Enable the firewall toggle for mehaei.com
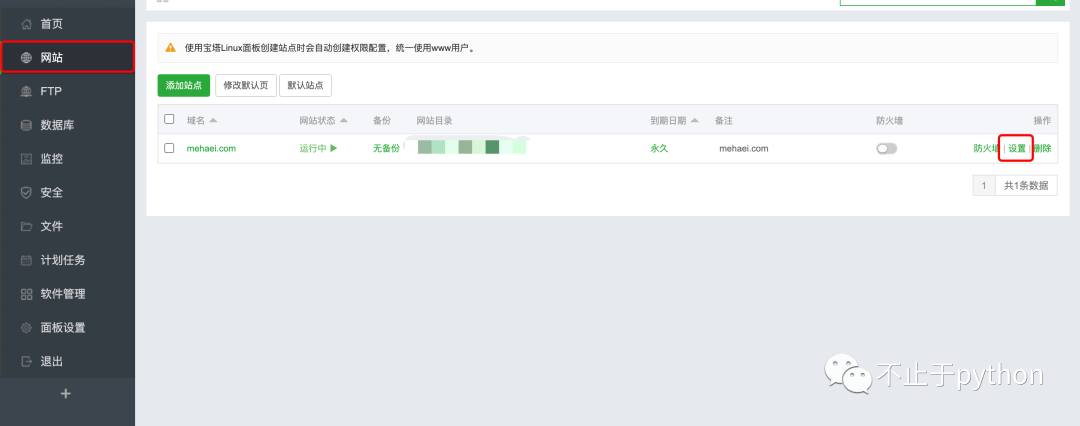 click(886, 148)
